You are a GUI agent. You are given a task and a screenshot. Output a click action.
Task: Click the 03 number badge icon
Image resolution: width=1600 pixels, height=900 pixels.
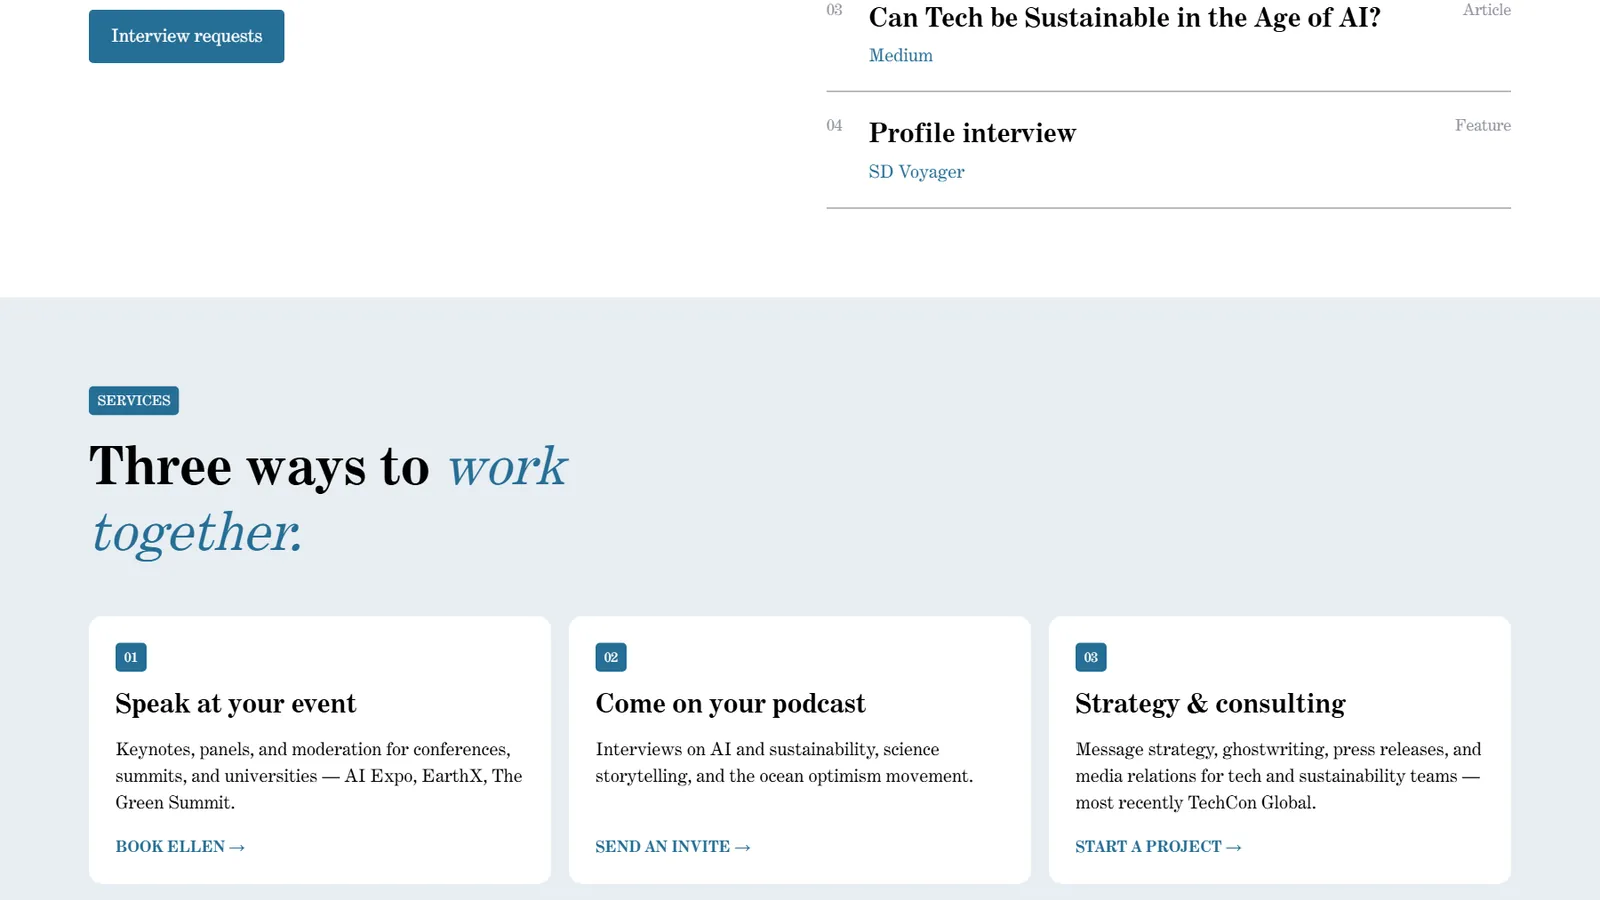1091,657
